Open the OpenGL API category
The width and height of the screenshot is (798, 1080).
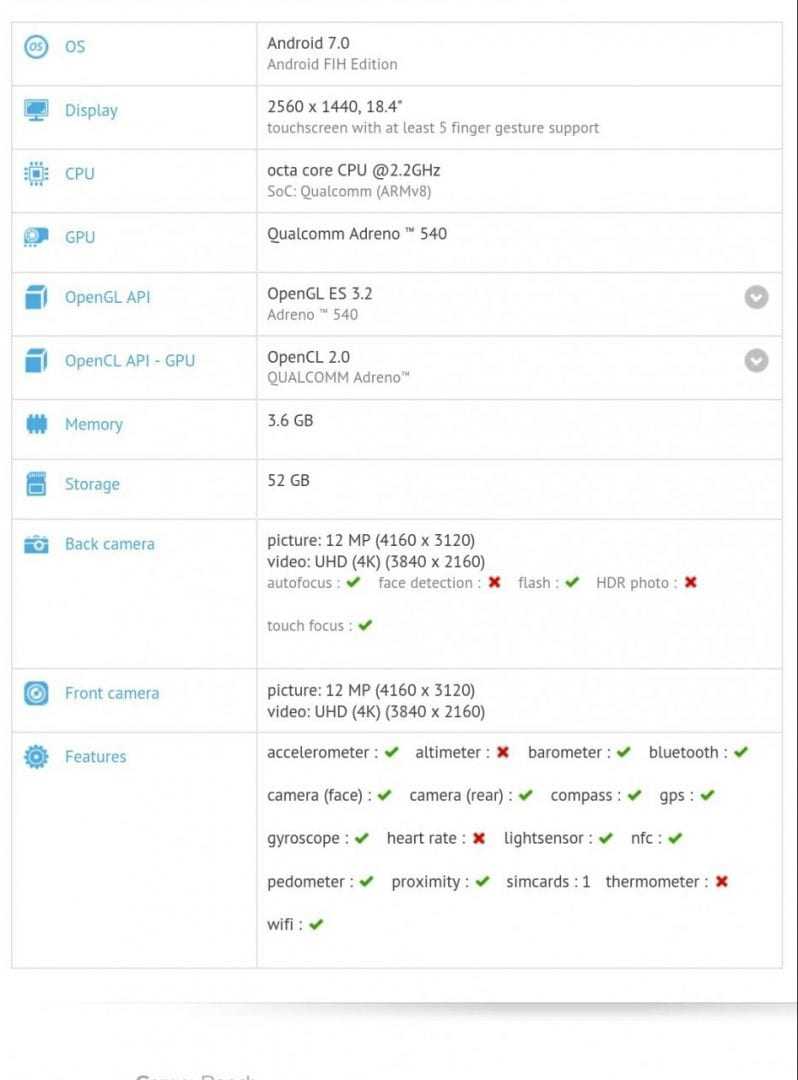pyautogui.click(x=107, y=297)
